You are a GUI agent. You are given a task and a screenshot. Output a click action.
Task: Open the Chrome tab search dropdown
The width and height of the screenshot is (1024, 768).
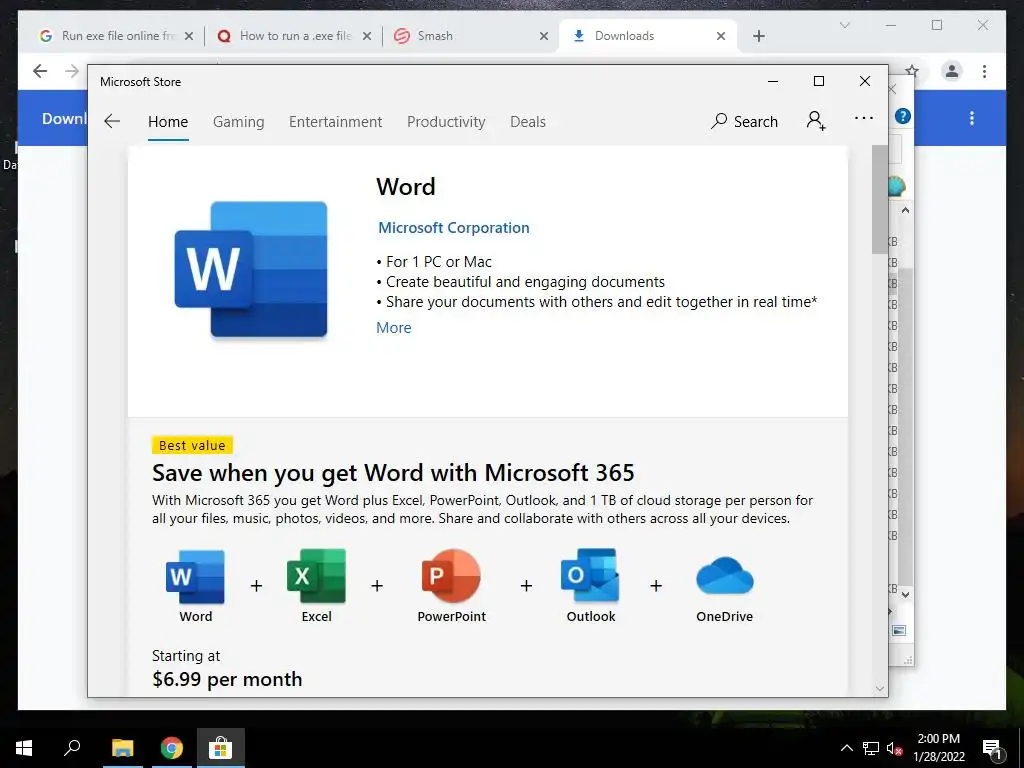point(844,25)
